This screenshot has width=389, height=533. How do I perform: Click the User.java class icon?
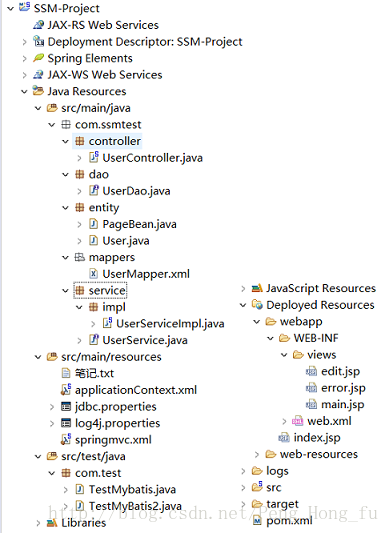tap(94, 241)
